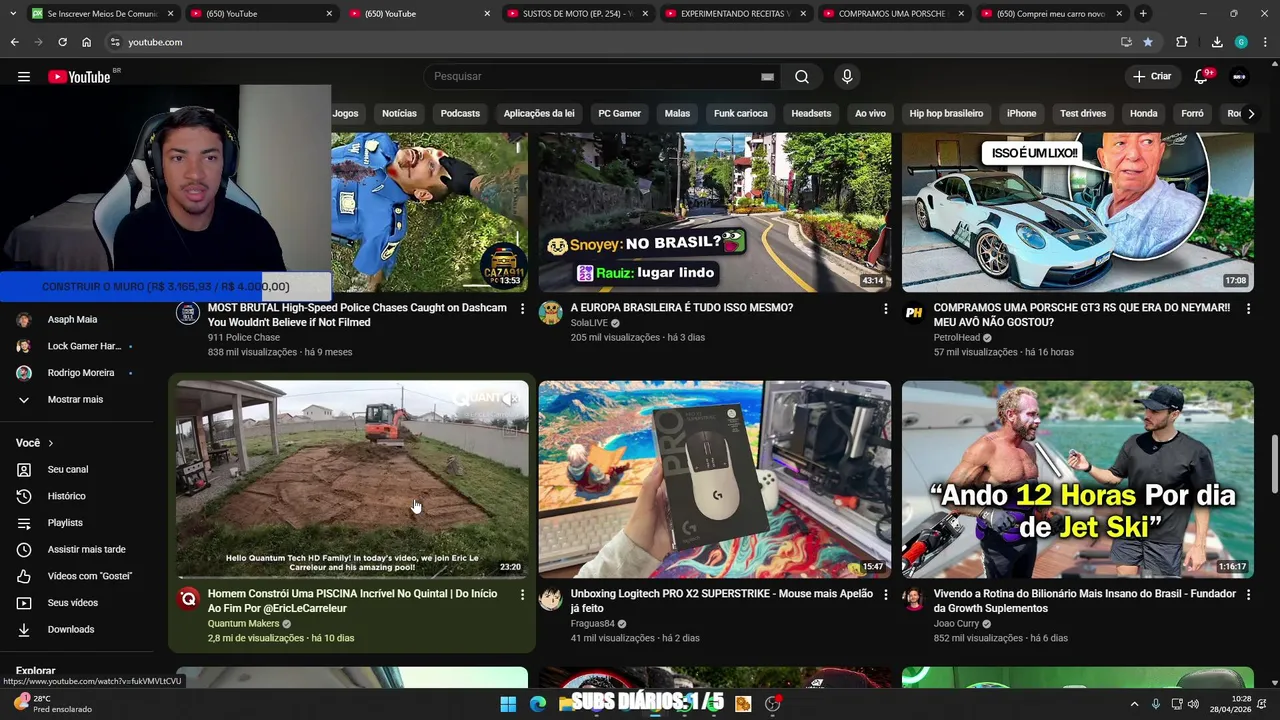
Task: Open the browser extensions icon
Action: click(1182, 42)
